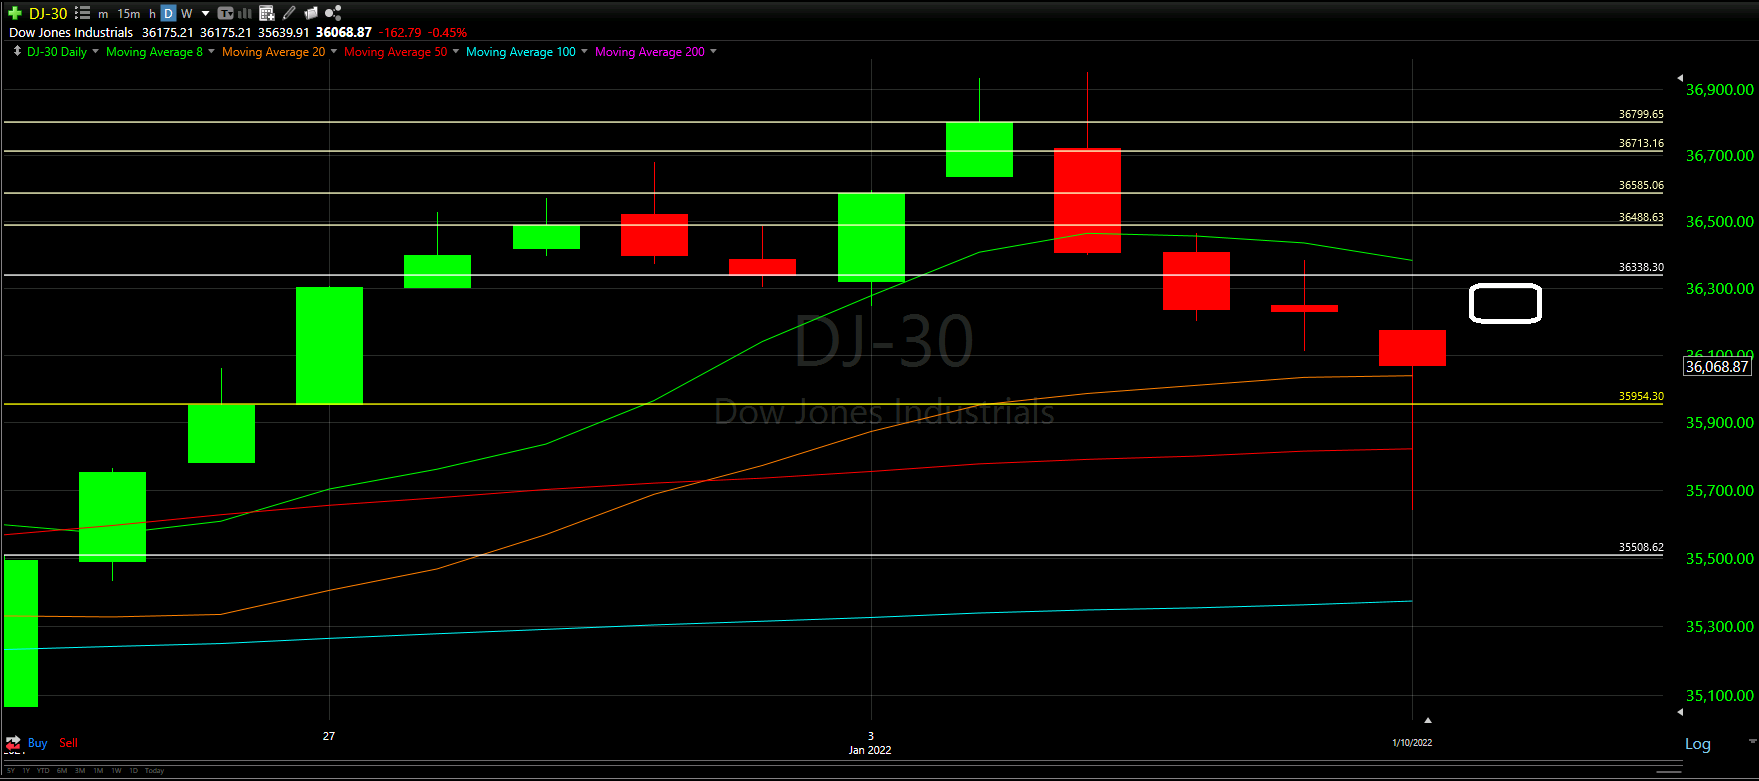Click the 35954.30 yellow line label
Viewport: 1759px width, 781px height.
point(1641,396)
